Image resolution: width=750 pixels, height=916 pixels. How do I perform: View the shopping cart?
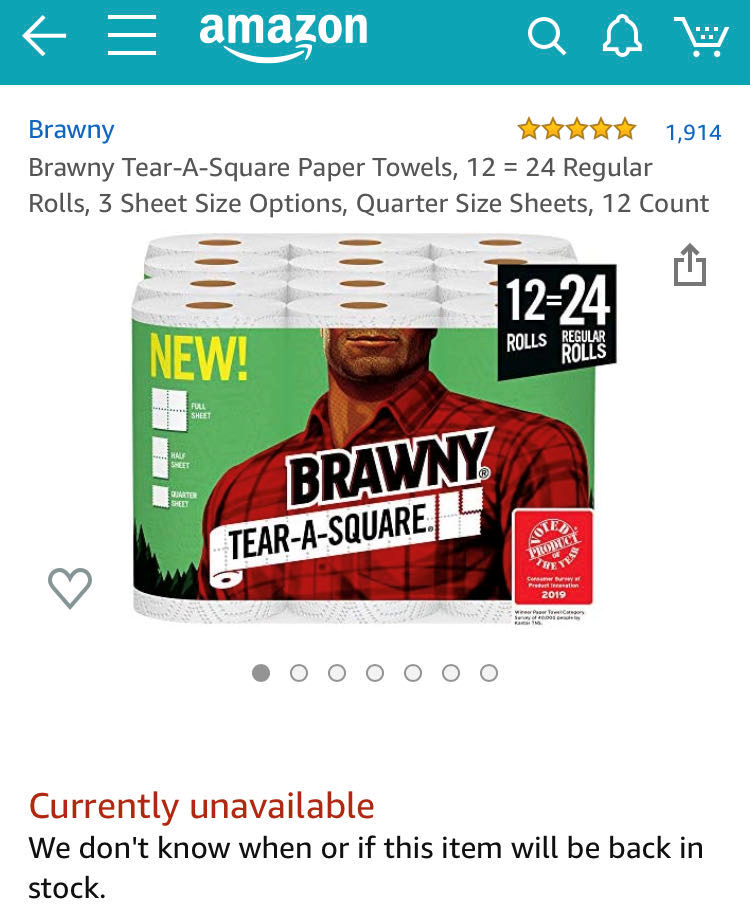click(700, 37)
